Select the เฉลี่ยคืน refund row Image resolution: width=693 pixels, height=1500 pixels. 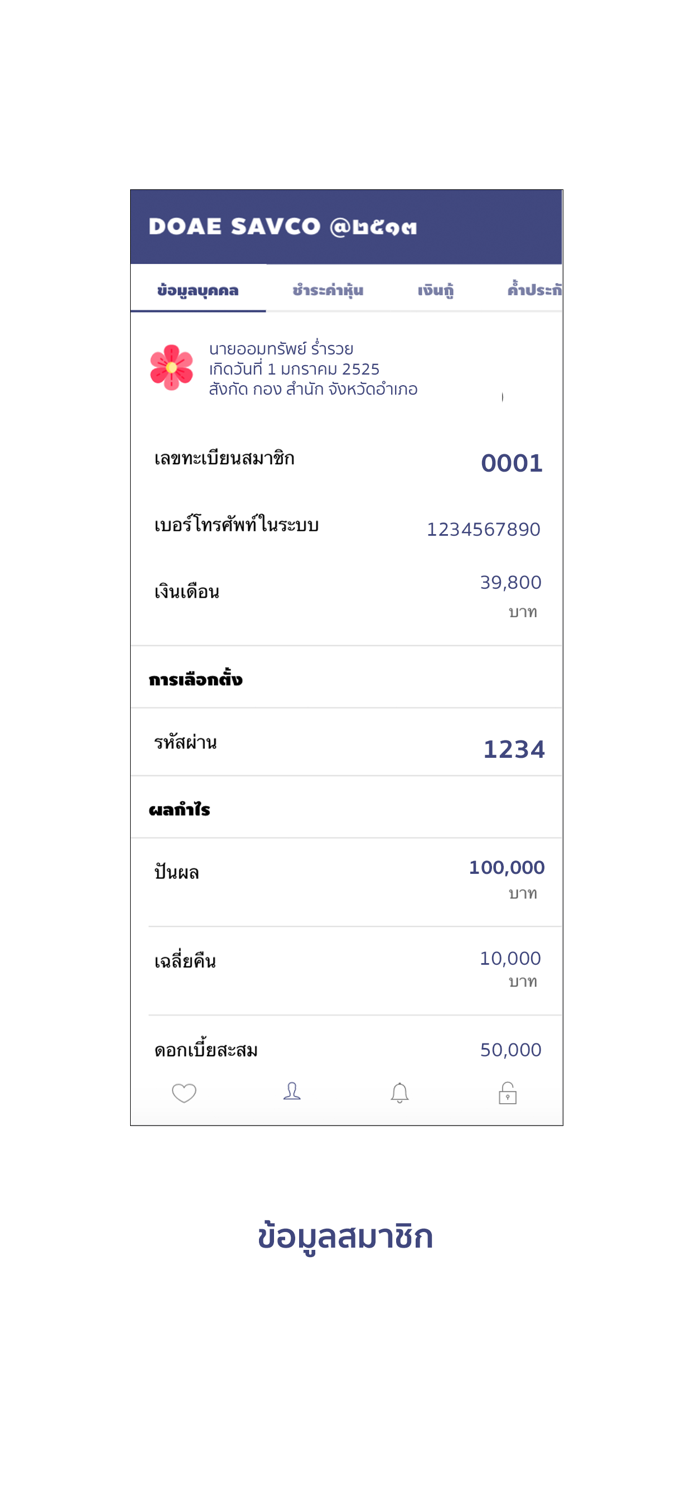pos(346,963)
